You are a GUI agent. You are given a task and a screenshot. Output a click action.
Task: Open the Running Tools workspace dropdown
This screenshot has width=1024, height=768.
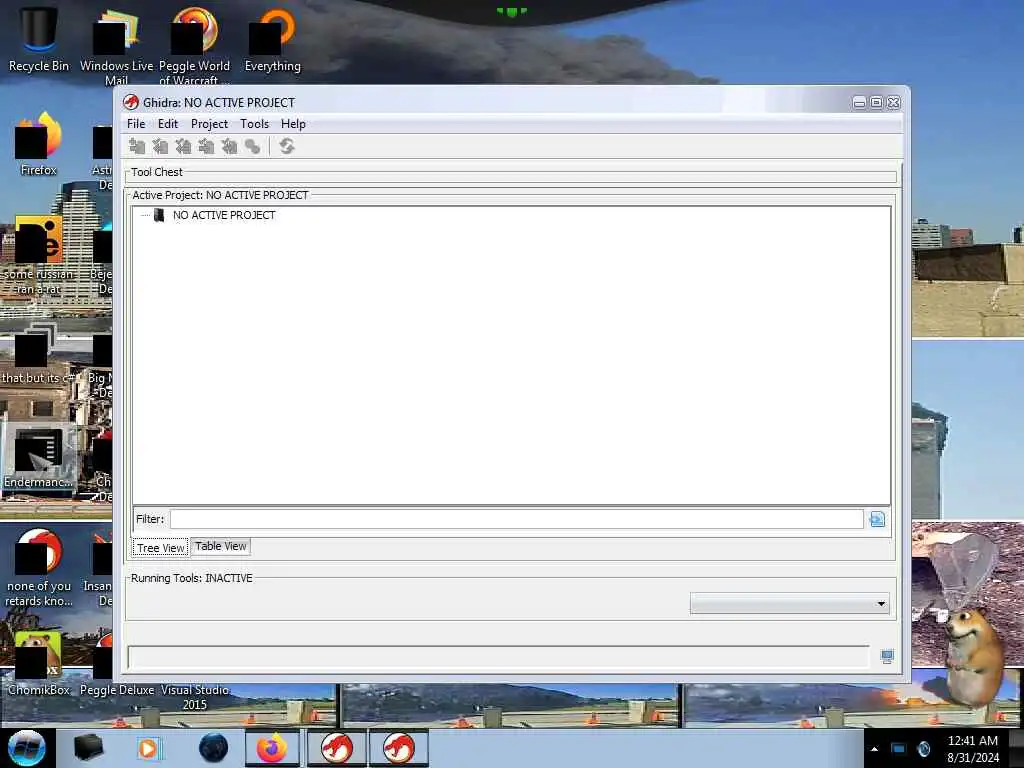790,603
